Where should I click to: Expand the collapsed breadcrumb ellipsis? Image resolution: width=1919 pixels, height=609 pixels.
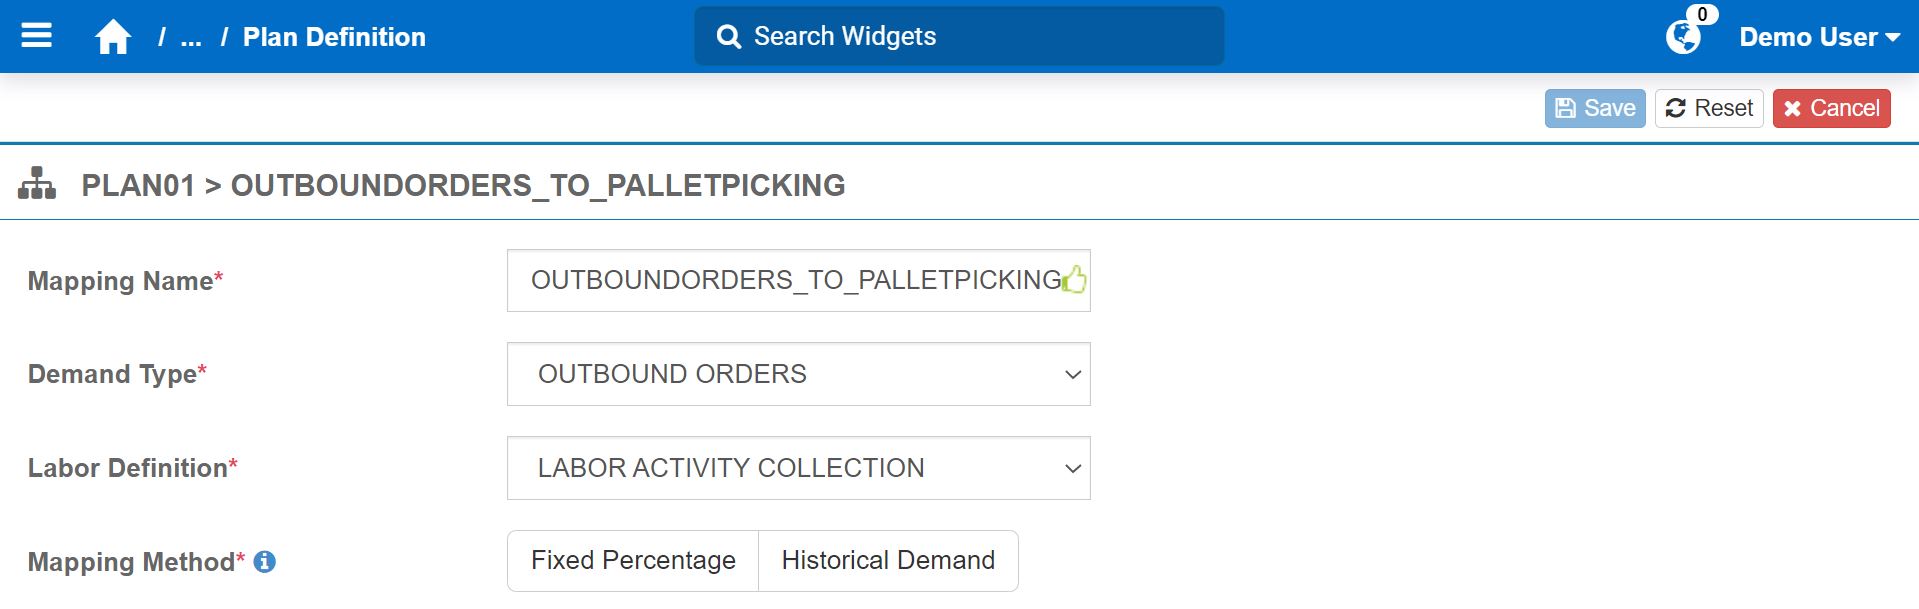click(x=191, y=38)
